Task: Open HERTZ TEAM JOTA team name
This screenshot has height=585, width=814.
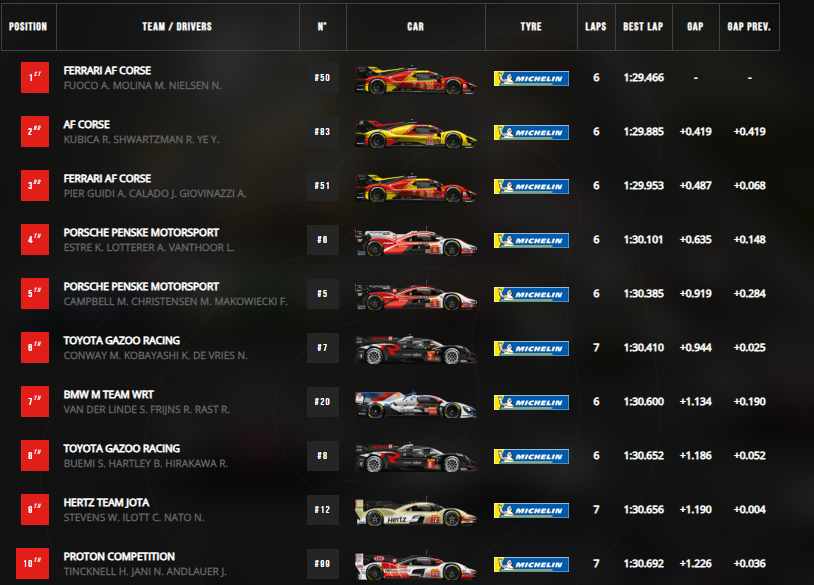Action: pos(106,502)
